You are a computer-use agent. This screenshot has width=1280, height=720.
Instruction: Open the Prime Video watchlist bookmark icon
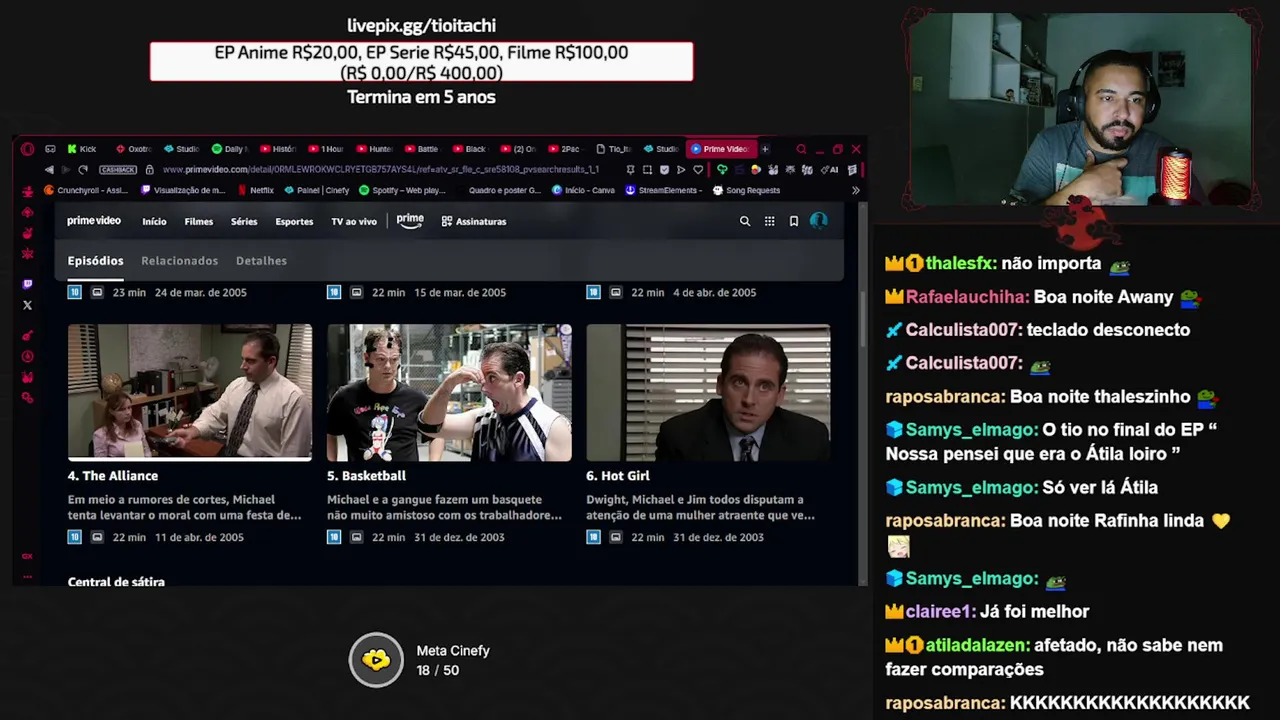[x=794, y=221]
